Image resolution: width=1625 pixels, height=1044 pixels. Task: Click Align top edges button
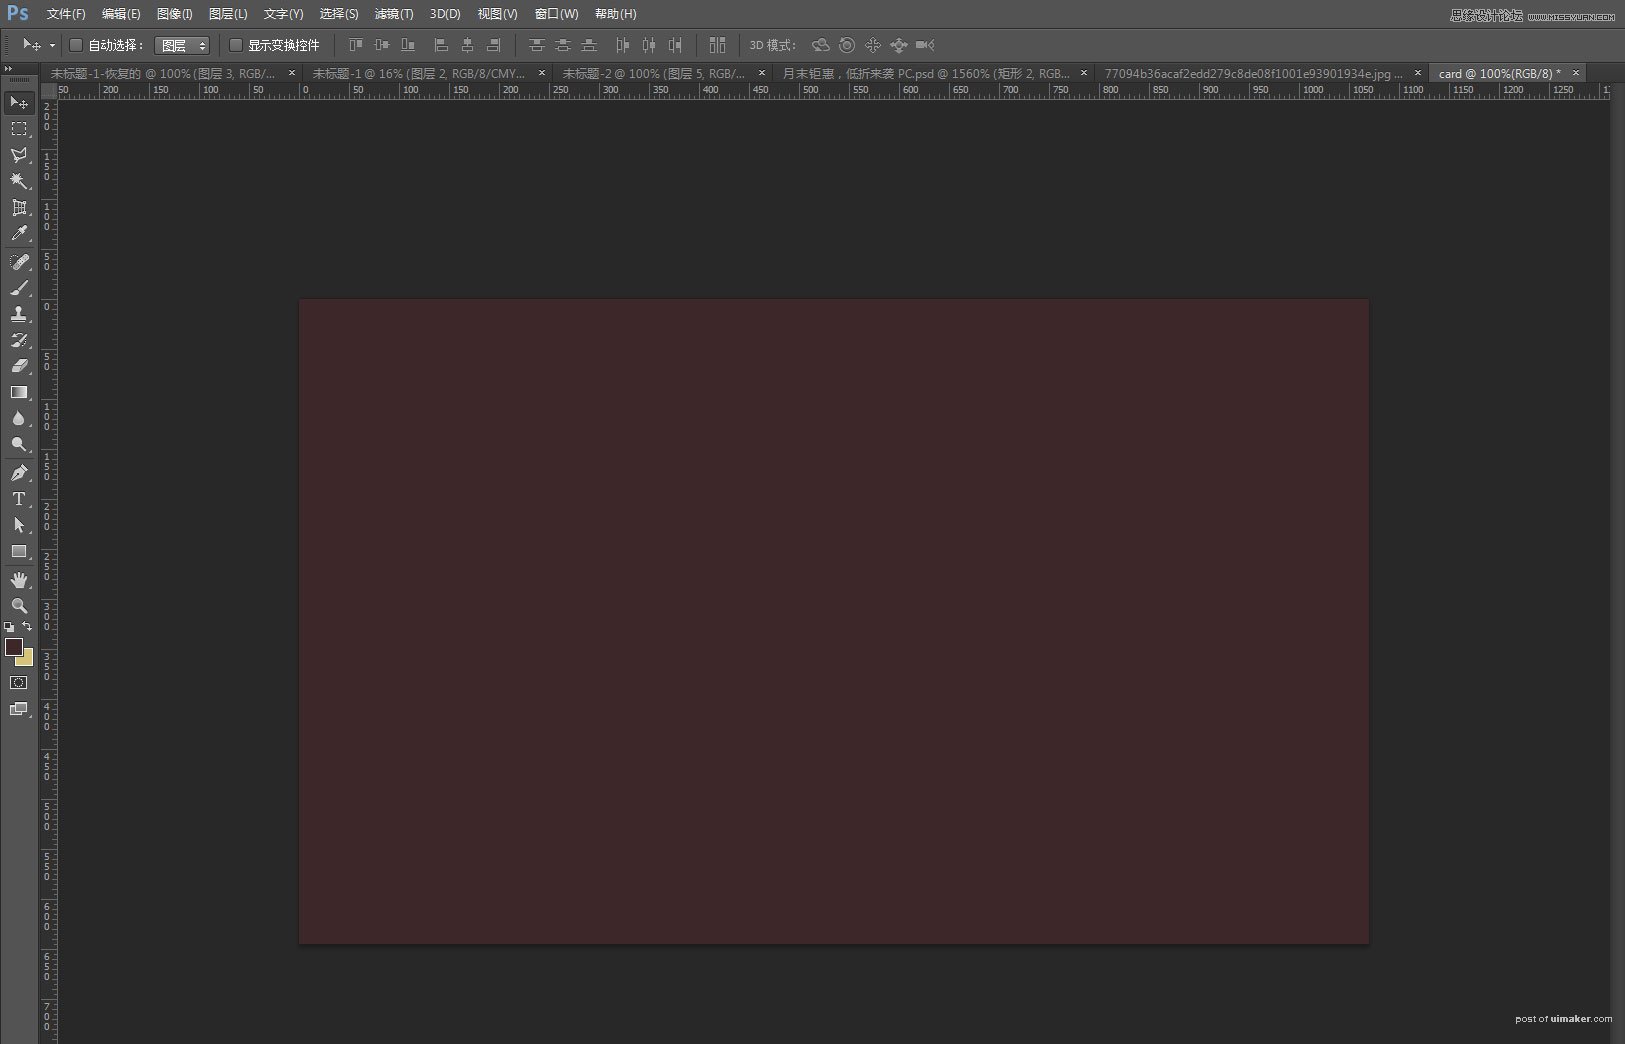tap(355, 45)
